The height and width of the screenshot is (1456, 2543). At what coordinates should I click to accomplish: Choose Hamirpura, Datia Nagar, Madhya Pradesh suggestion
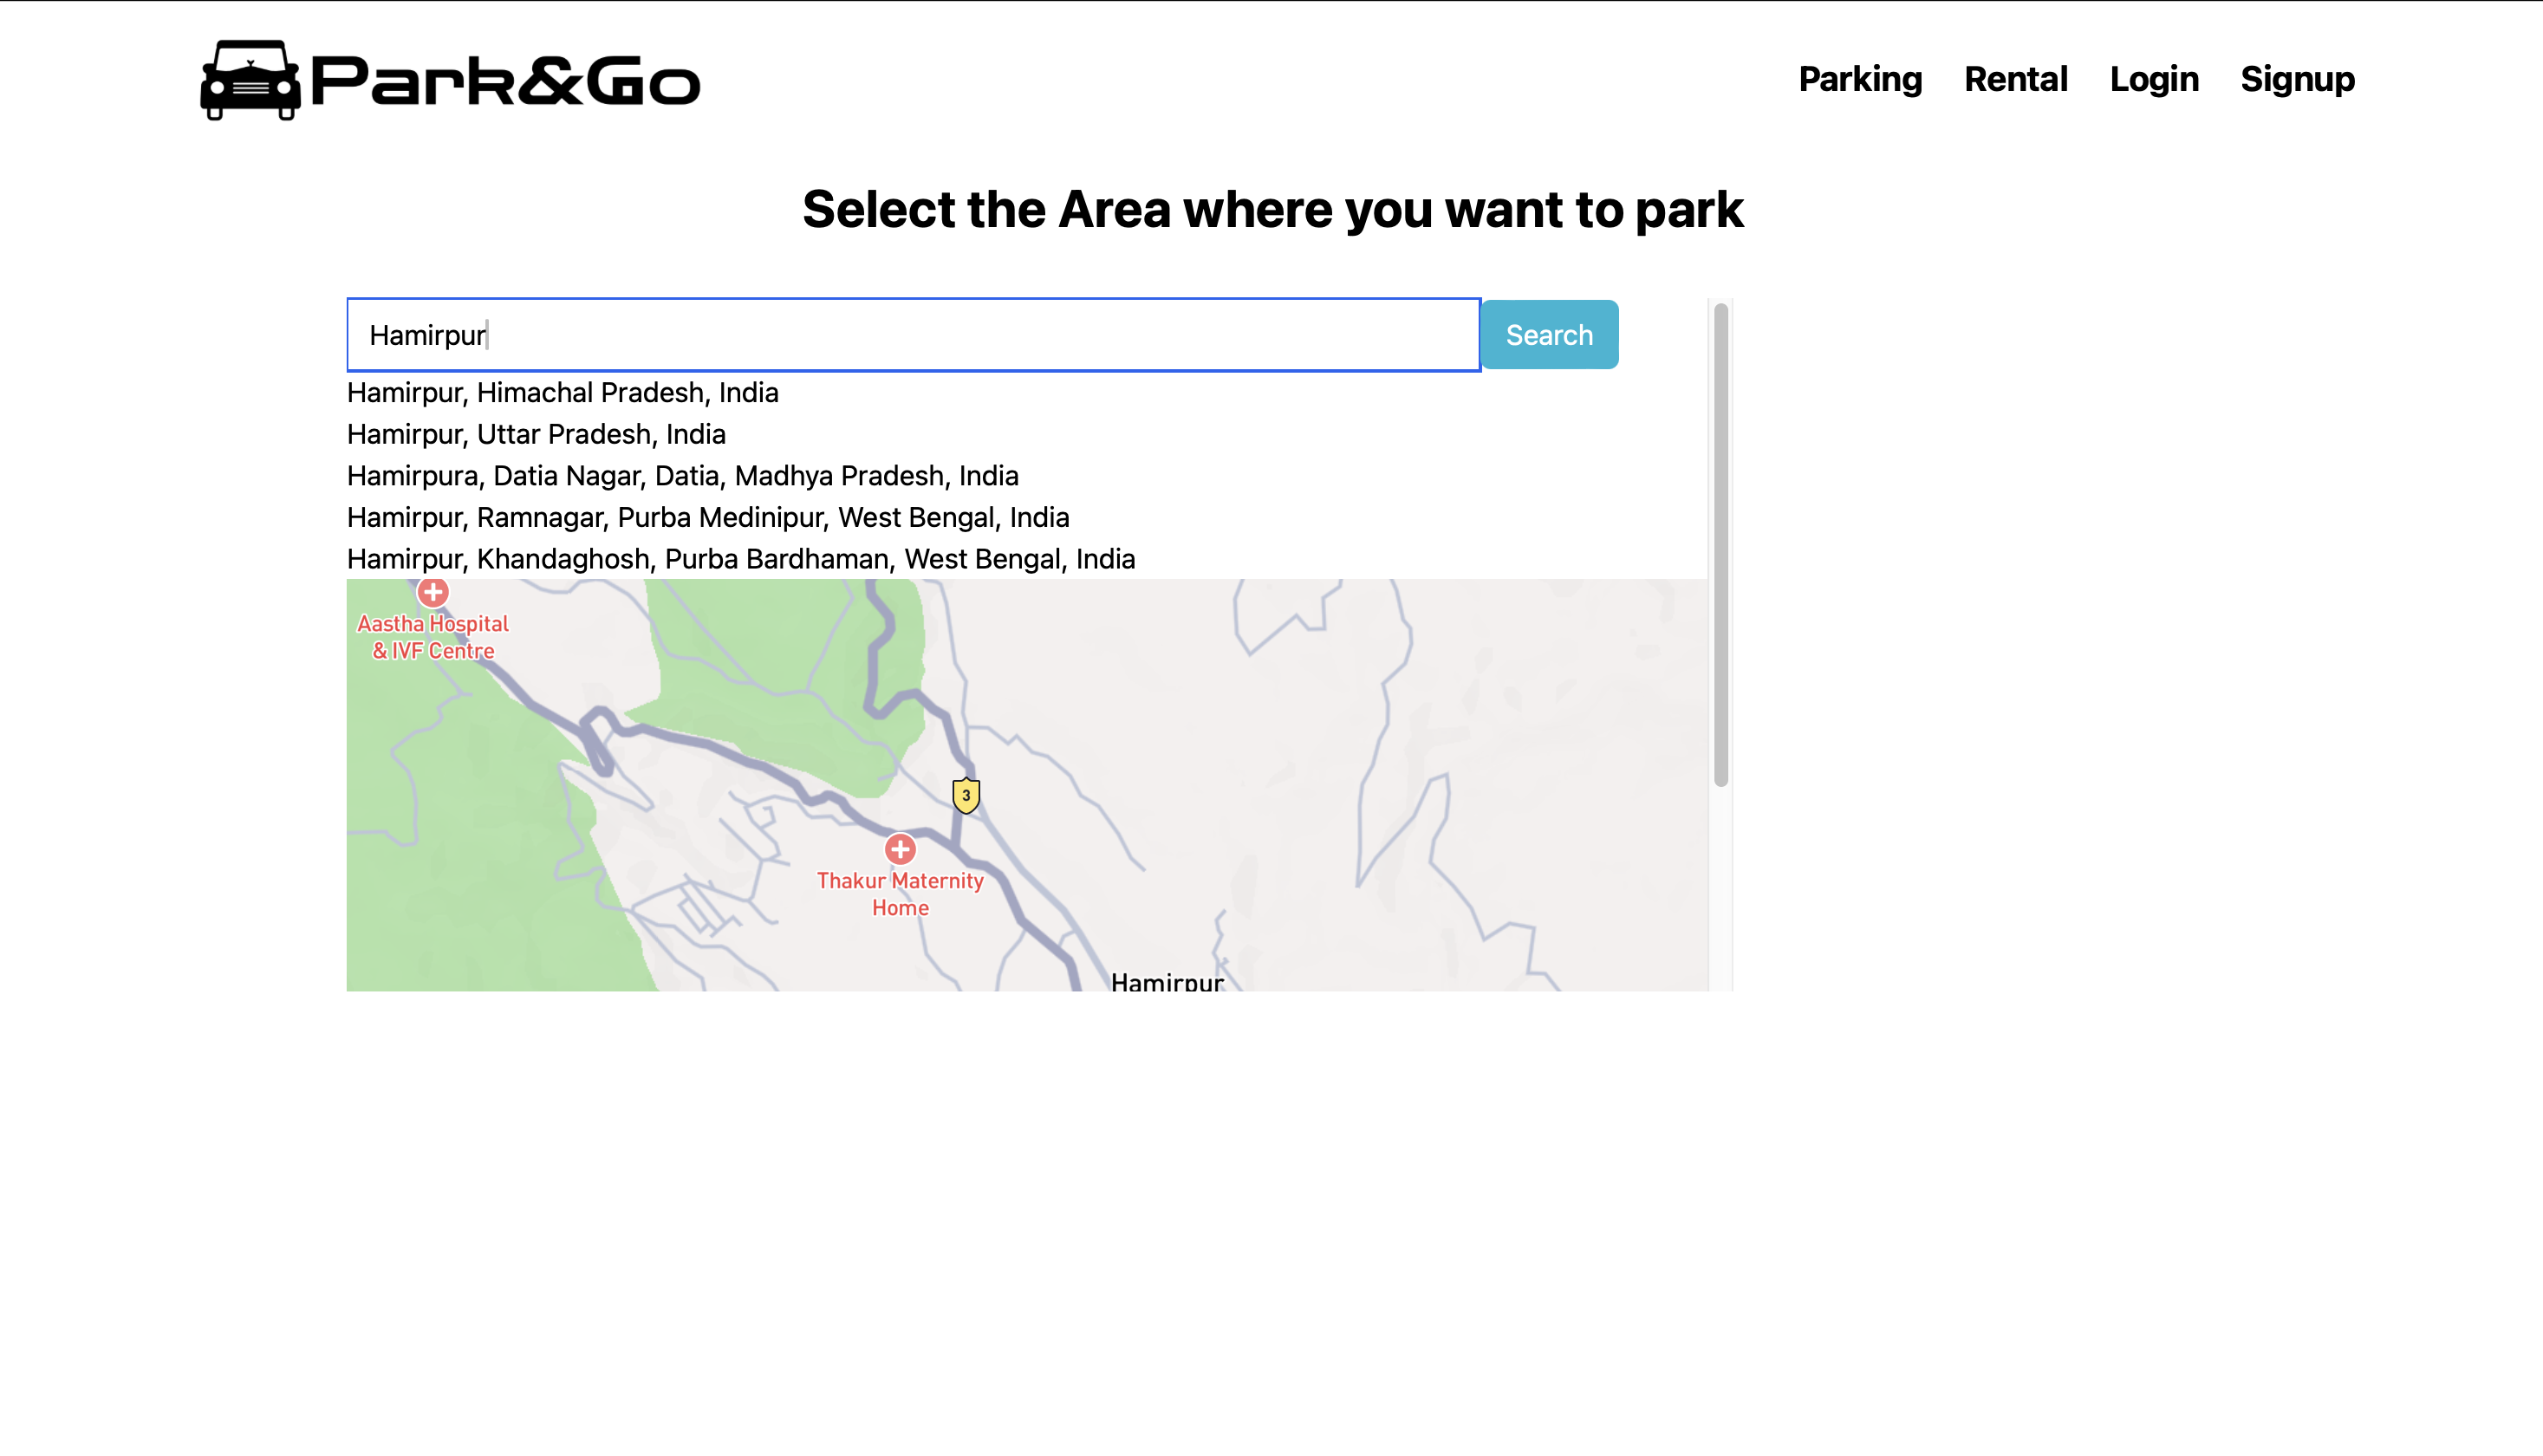(683, 476)
